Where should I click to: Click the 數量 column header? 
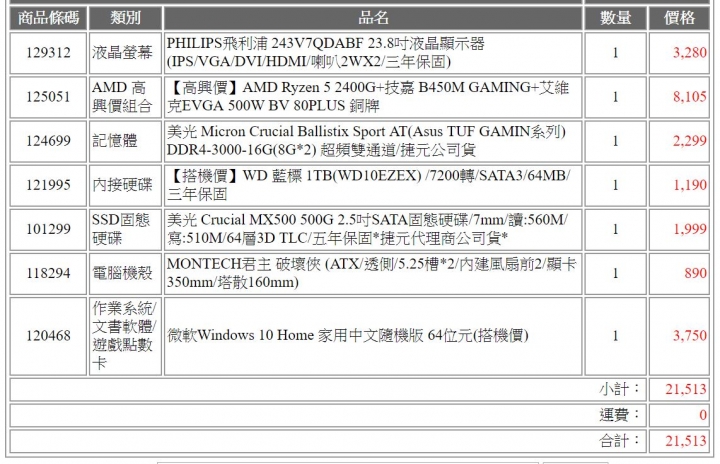615,18
